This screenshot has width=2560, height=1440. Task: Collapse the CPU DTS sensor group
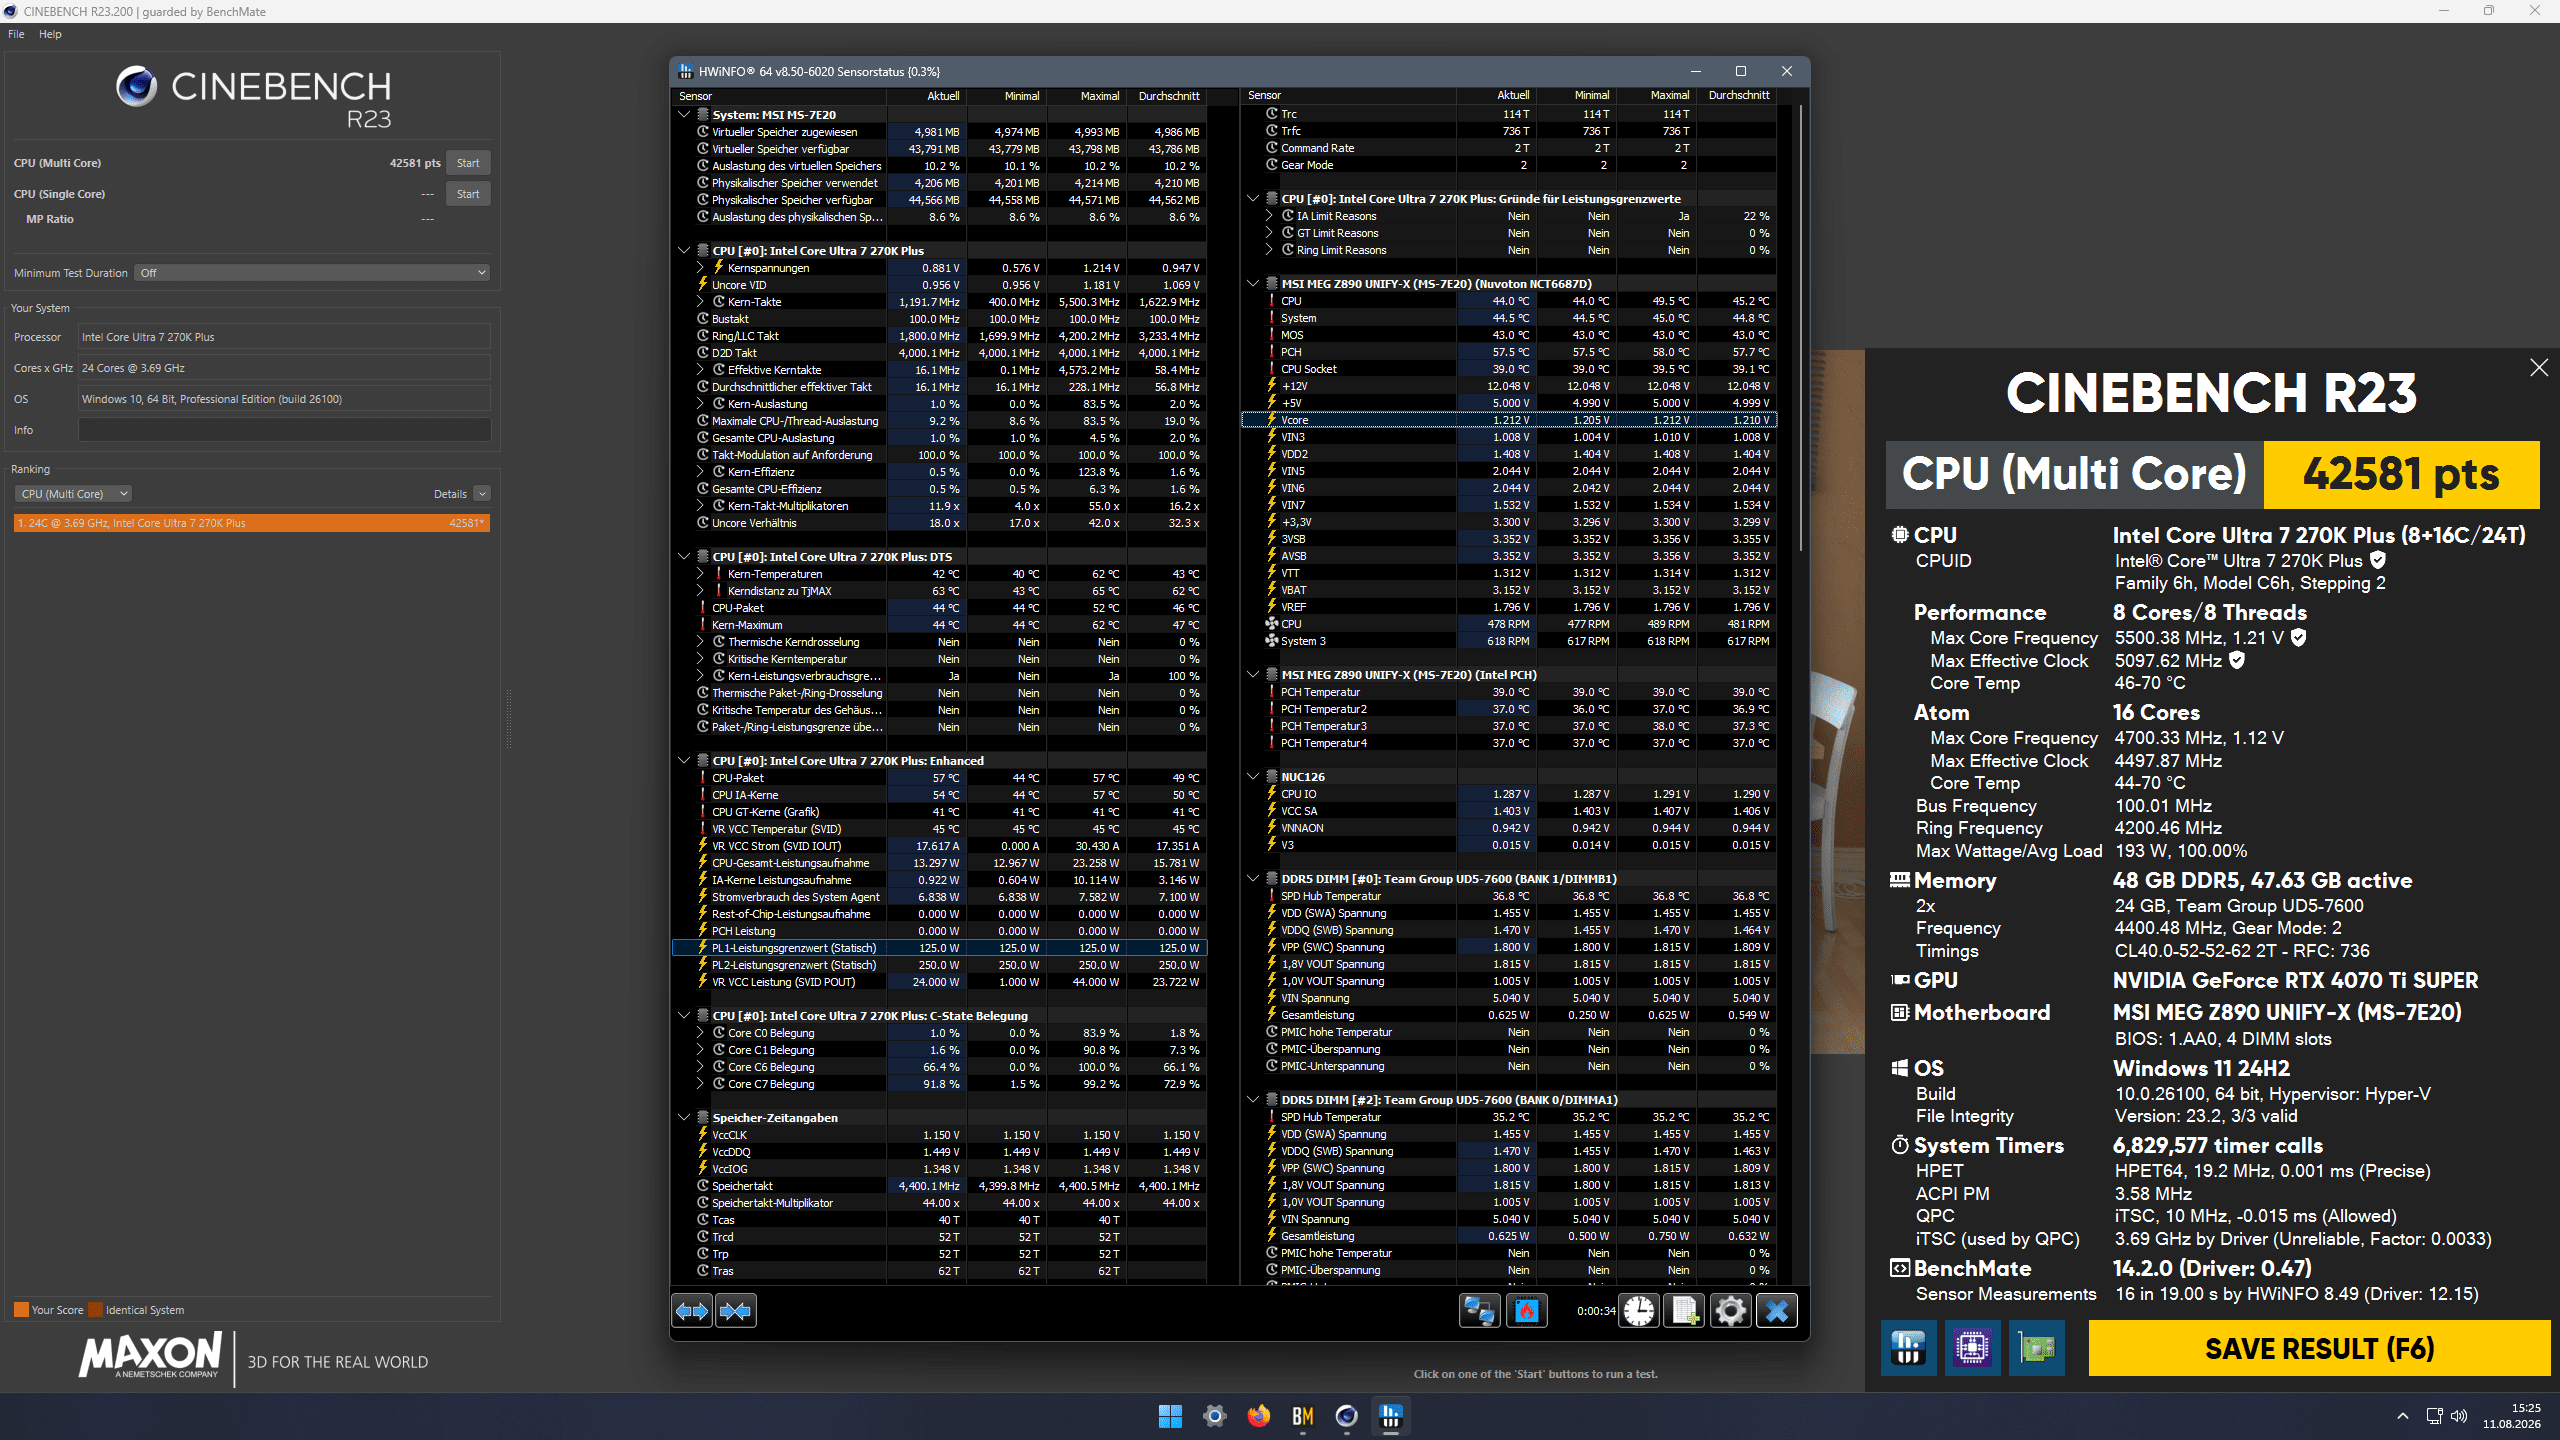[x=684, y=557]
